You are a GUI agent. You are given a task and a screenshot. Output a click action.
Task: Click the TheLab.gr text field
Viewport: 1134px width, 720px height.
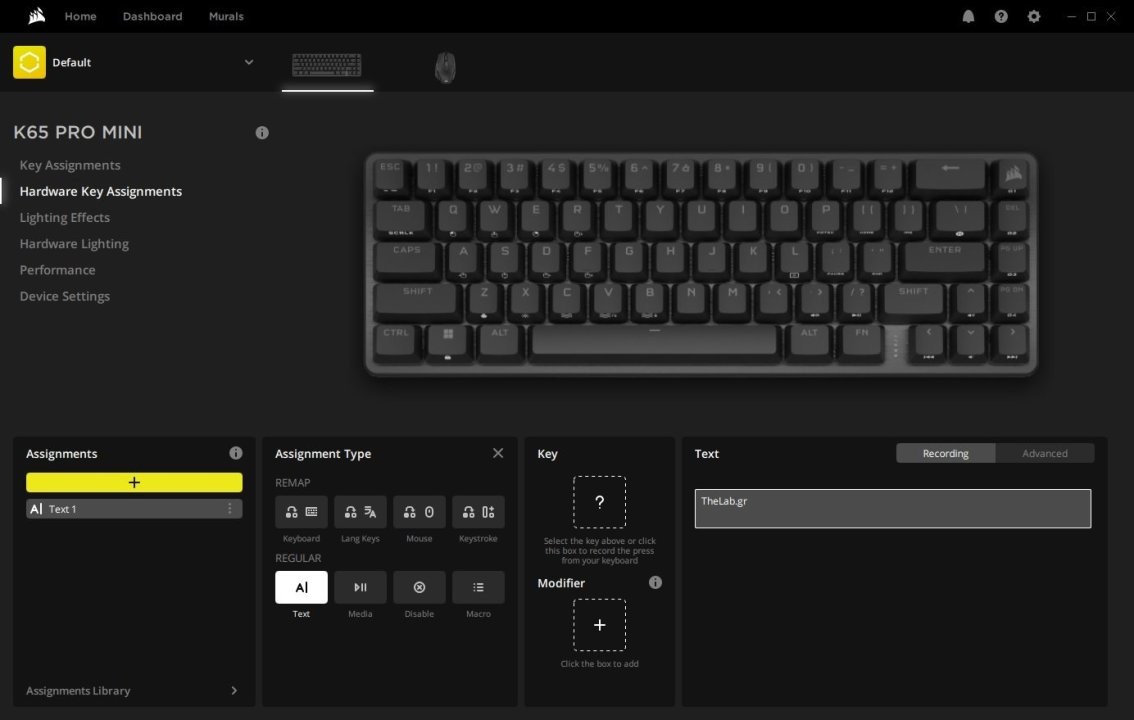(x=892, y=508)
